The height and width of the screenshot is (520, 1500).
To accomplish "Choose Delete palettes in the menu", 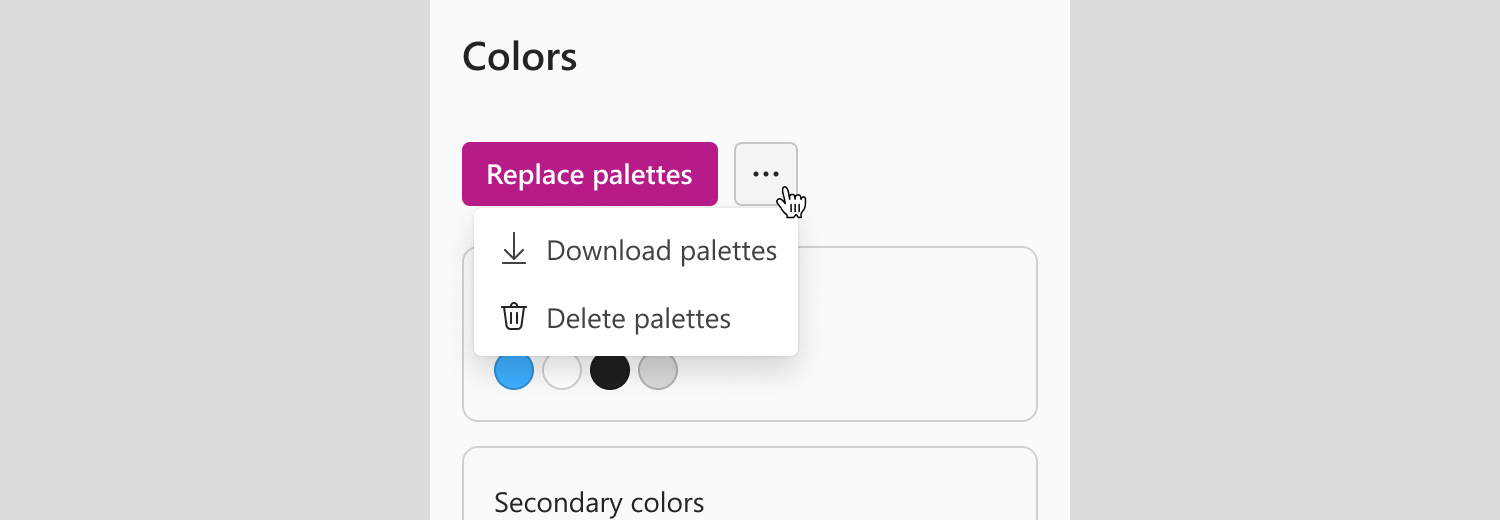I will 636,318.
